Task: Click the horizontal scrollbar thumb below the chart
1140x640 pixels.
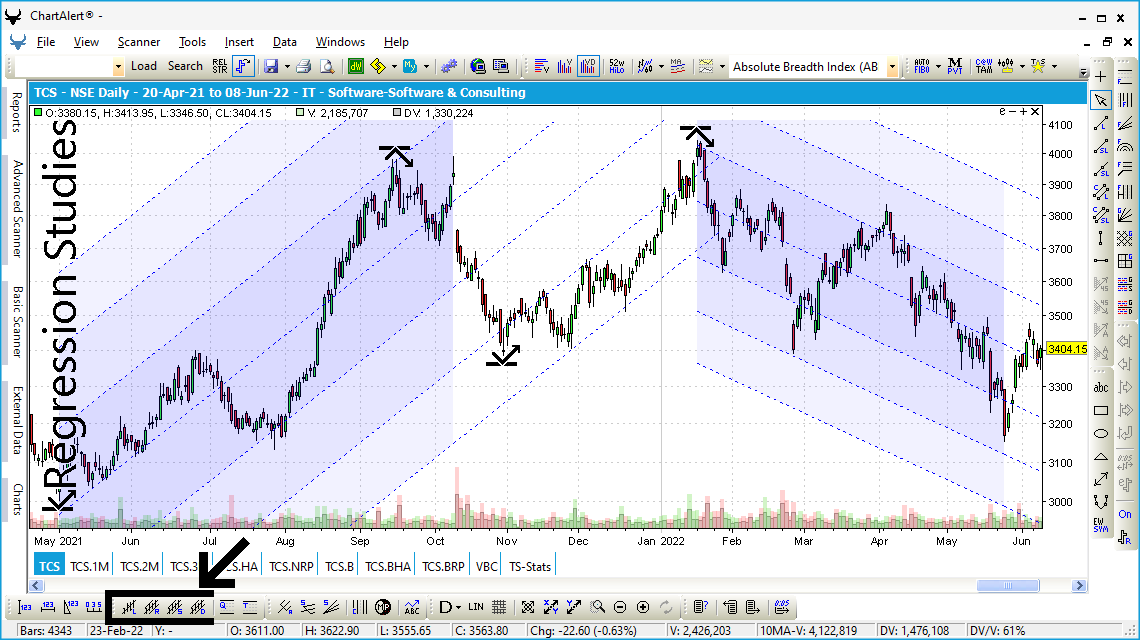Action: pos(1008,585)
